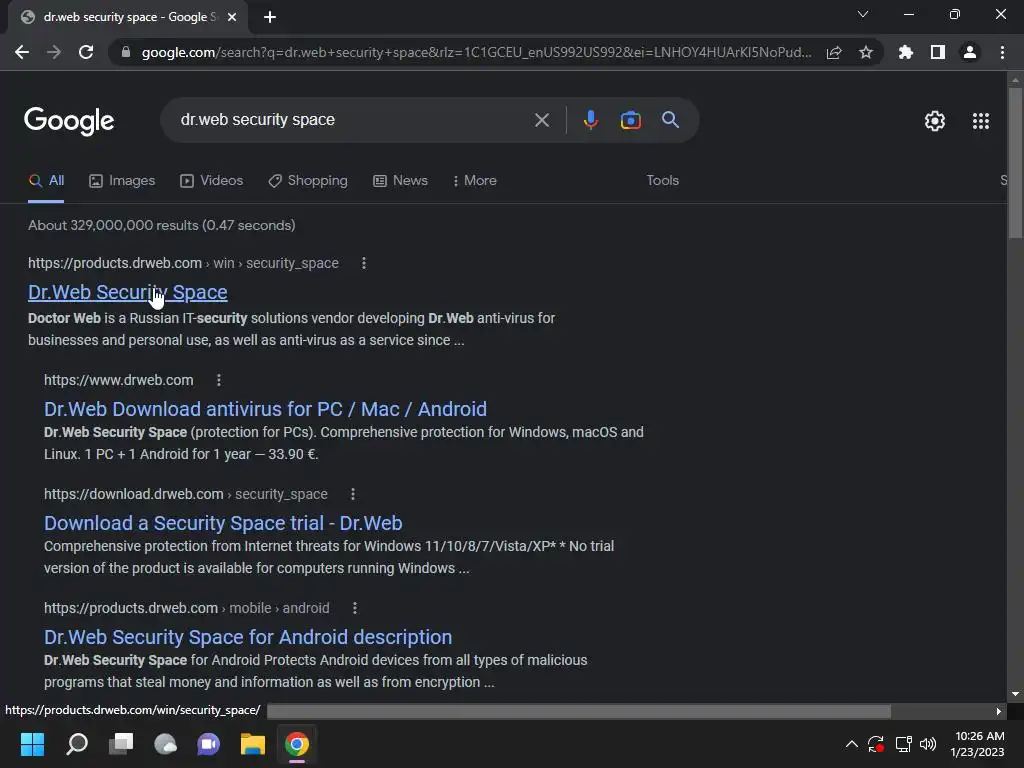Open Dr.Web Download antivirus for PC link
The width and height of the screenshot is (1024, 768).
(265, 409)
